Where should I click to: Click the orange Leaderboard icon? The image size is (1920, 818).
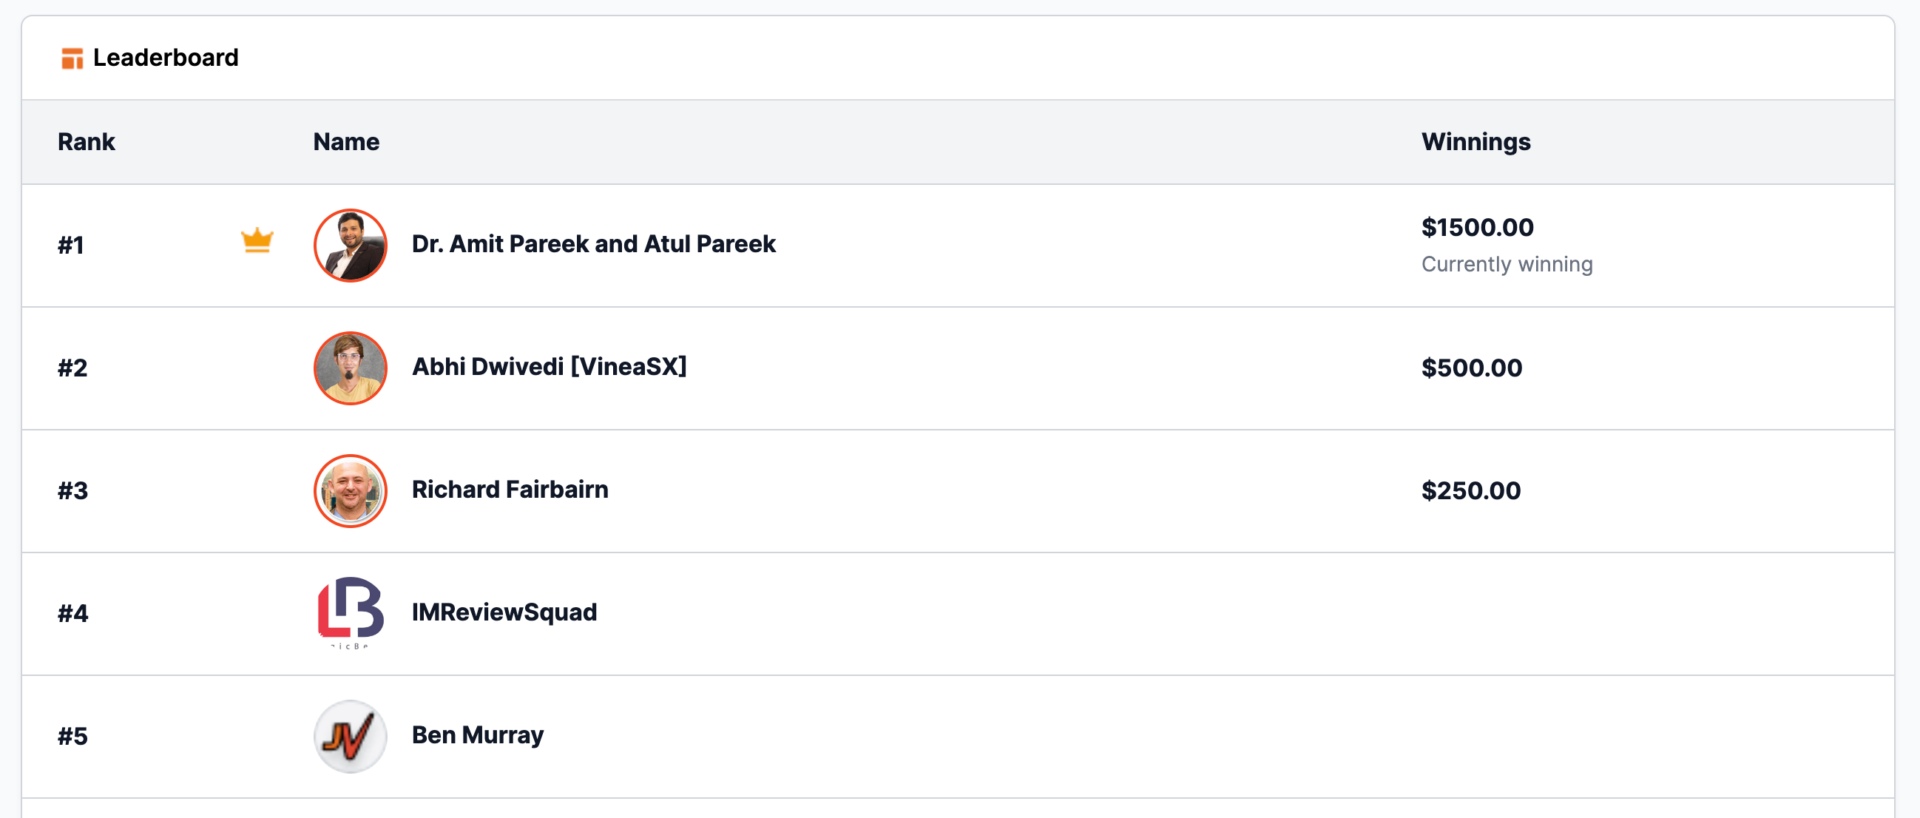pyautogui.click(x=72, y=59)
